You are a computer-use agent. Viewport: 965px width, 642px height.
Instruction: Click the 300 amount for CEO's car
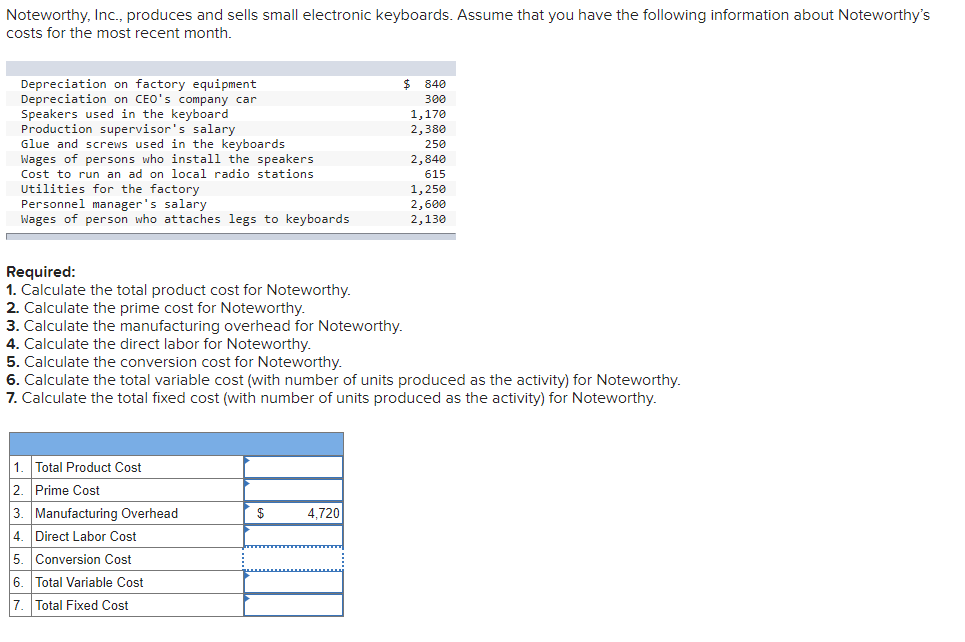pos(435,99)
